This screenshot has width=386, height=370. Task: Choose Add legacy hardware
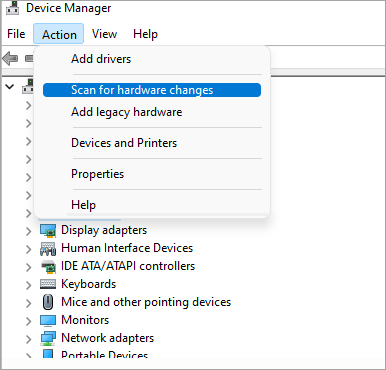coord(152,112)
